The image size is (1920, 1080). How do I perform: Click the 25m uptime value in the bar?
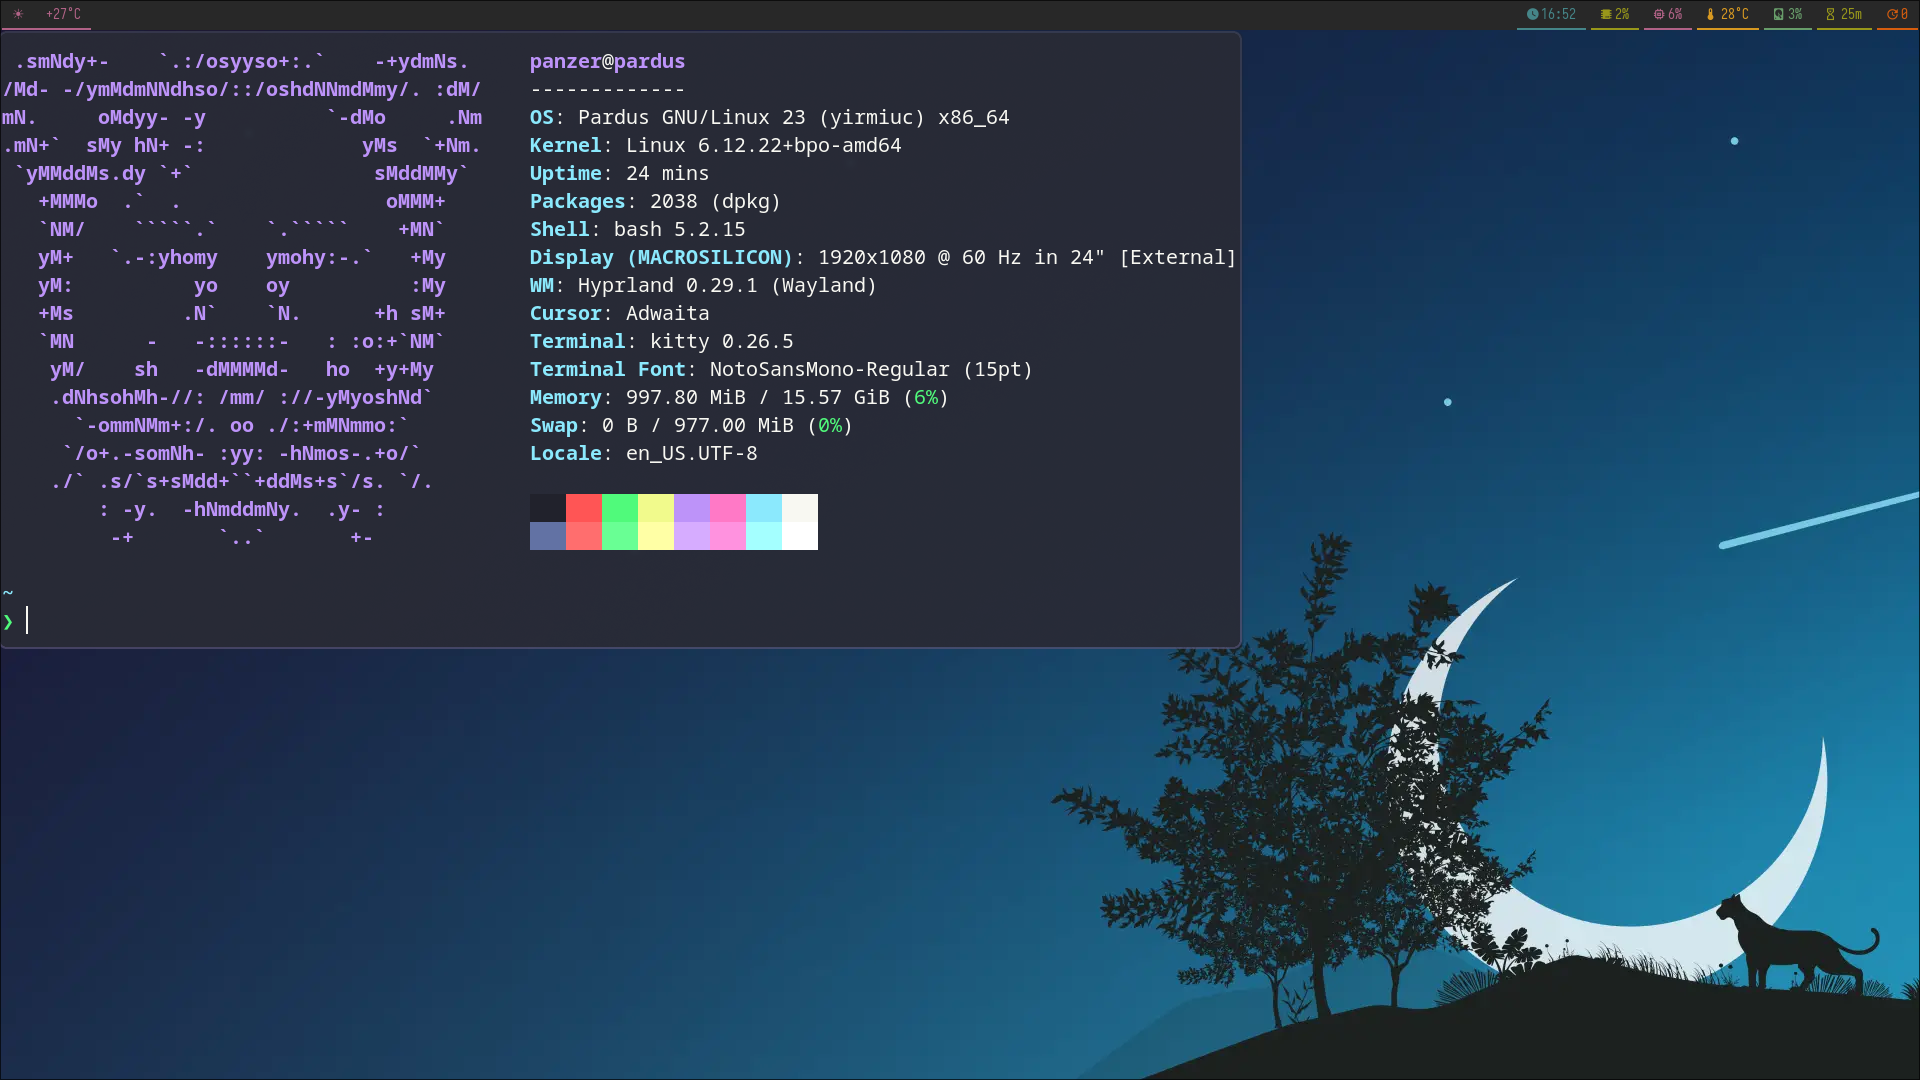1851,14
